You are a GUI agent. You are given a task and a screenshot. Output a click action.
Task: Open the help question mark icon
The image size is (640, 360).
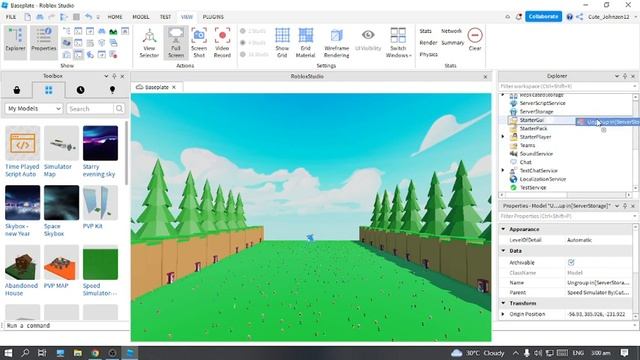click(x=569, y=17)
